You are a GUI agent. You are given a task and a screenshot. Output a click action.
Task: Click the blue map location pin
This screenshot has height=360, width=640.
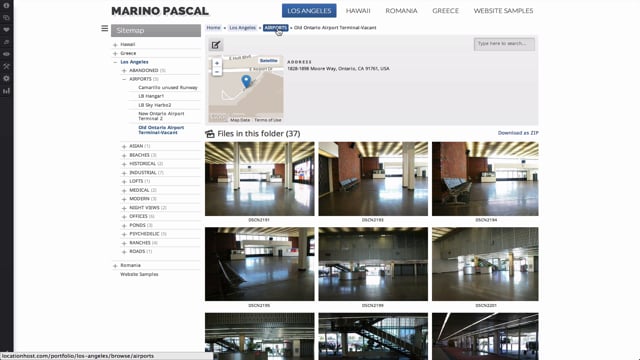click(246, 82)
